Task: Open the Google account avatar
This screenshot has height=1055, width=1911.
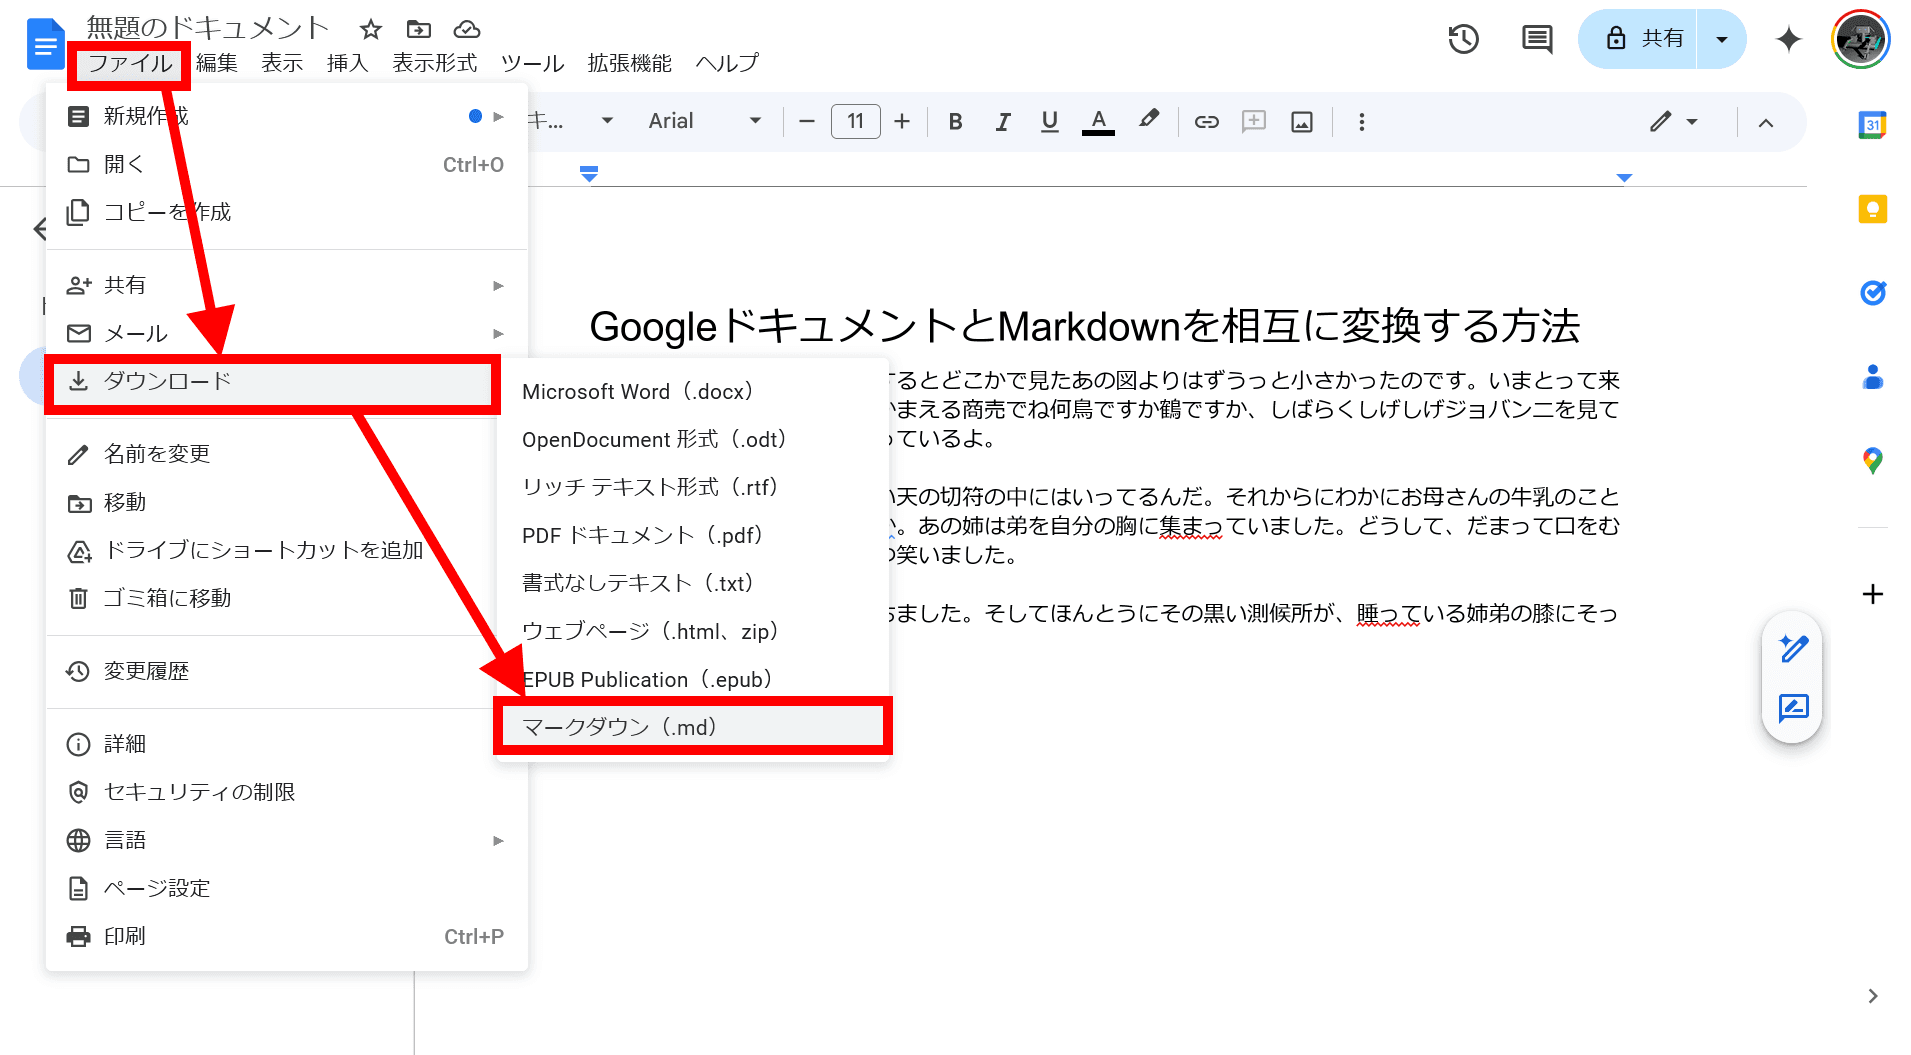Action: pyautogui.click(x=1860, y=39)
